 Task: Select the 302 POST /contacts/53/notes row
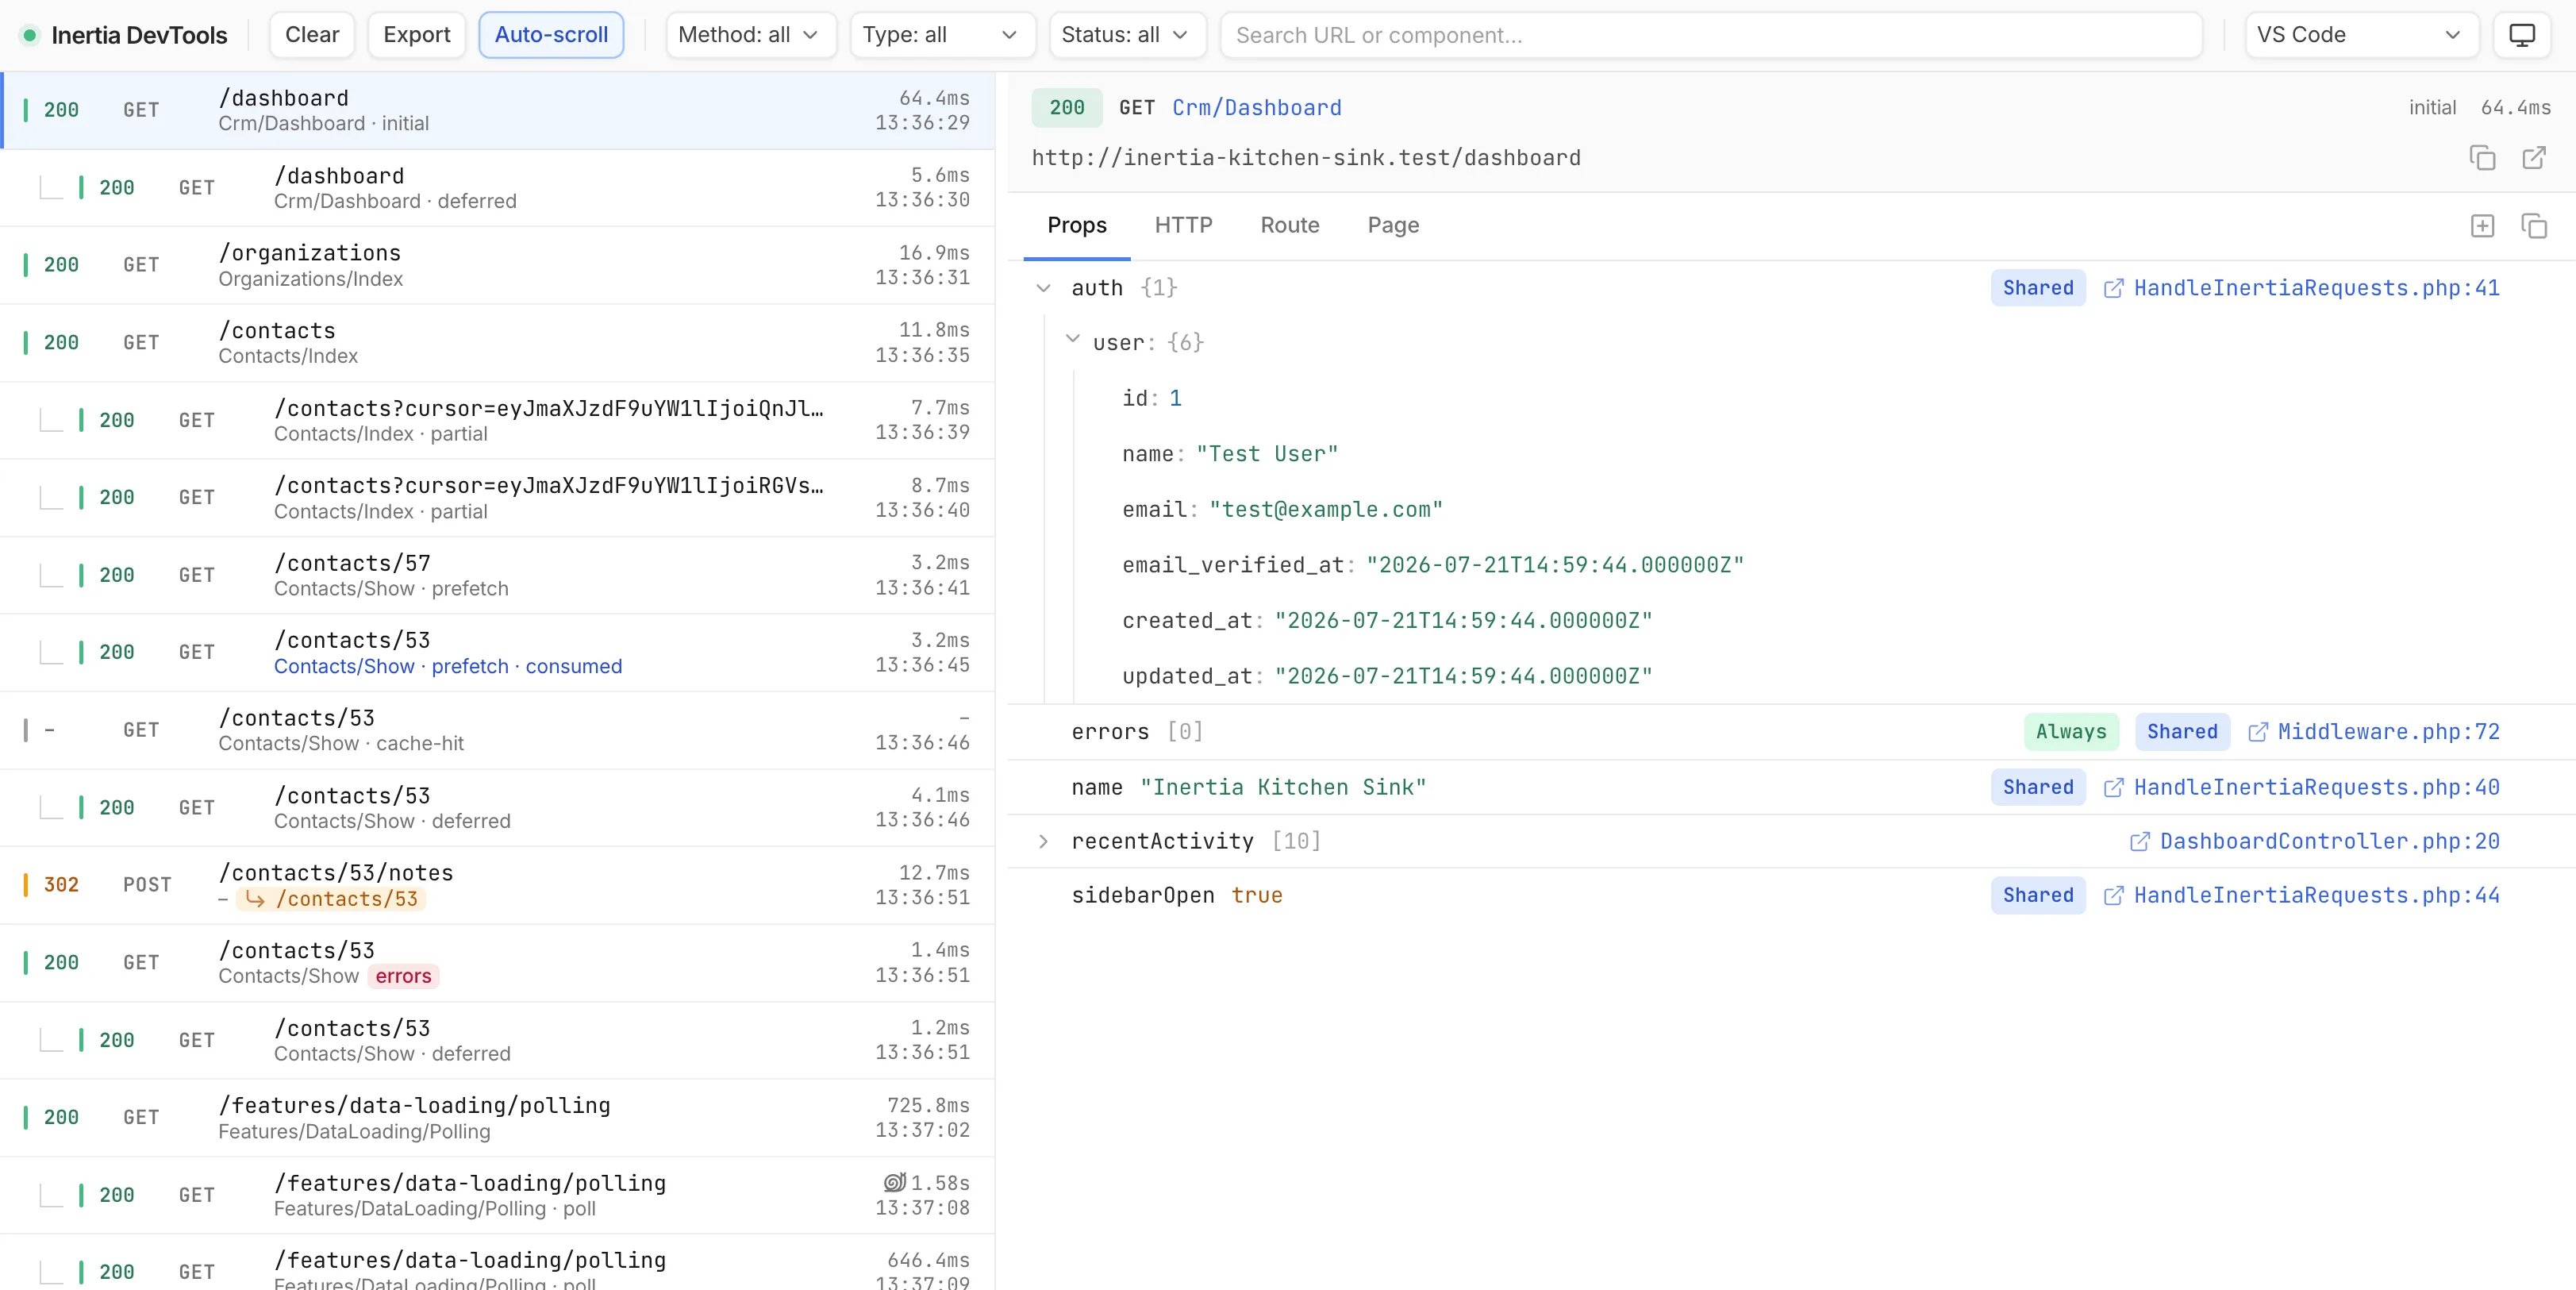tap(497, 885)
